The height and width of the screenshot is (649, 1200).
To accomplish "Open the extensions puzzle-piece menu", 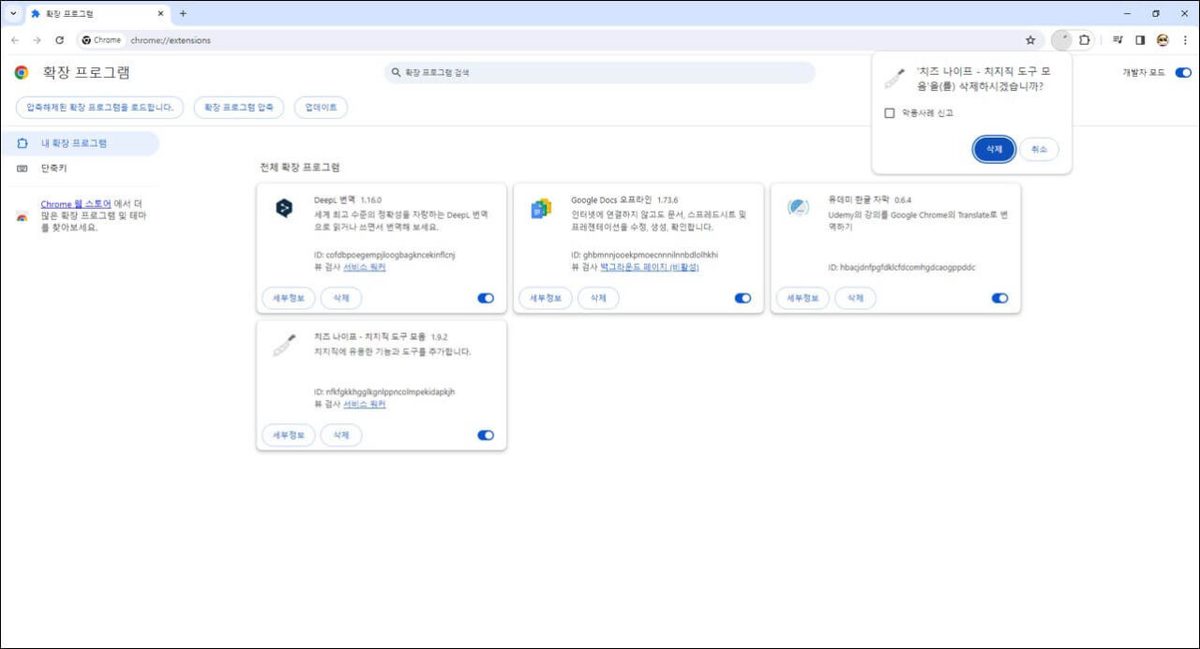I will (1084, 40).
